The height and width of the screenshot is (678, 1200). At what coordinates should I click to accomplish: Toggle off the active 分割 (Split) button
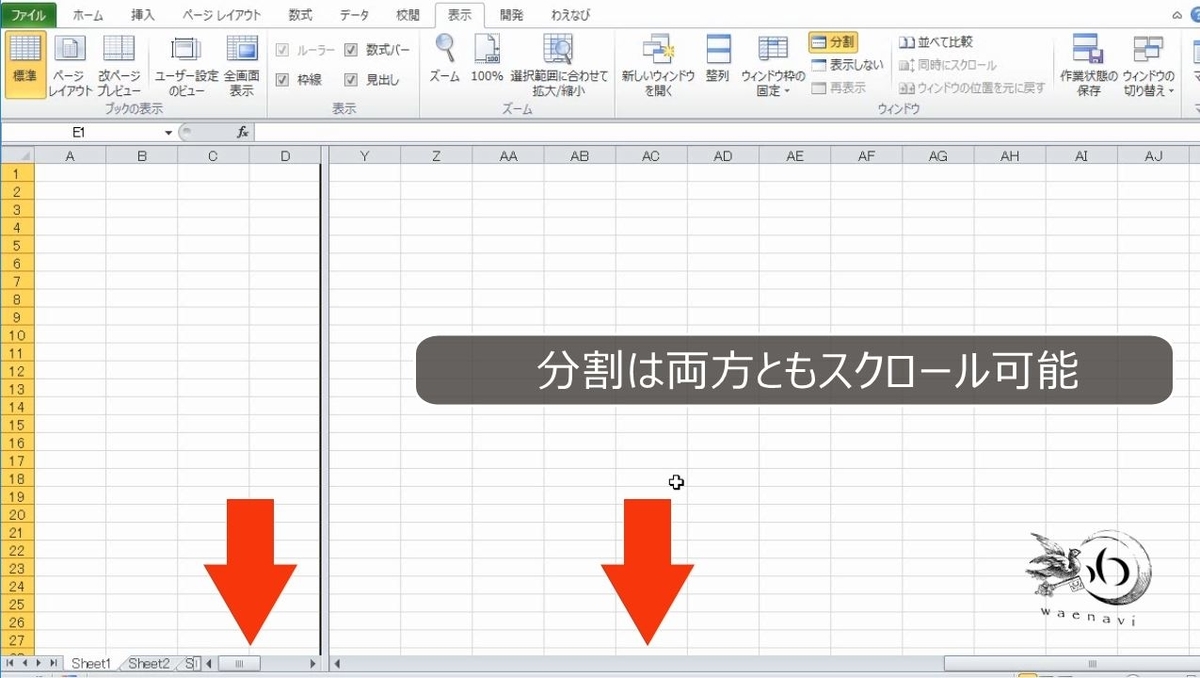click(836, 42)
